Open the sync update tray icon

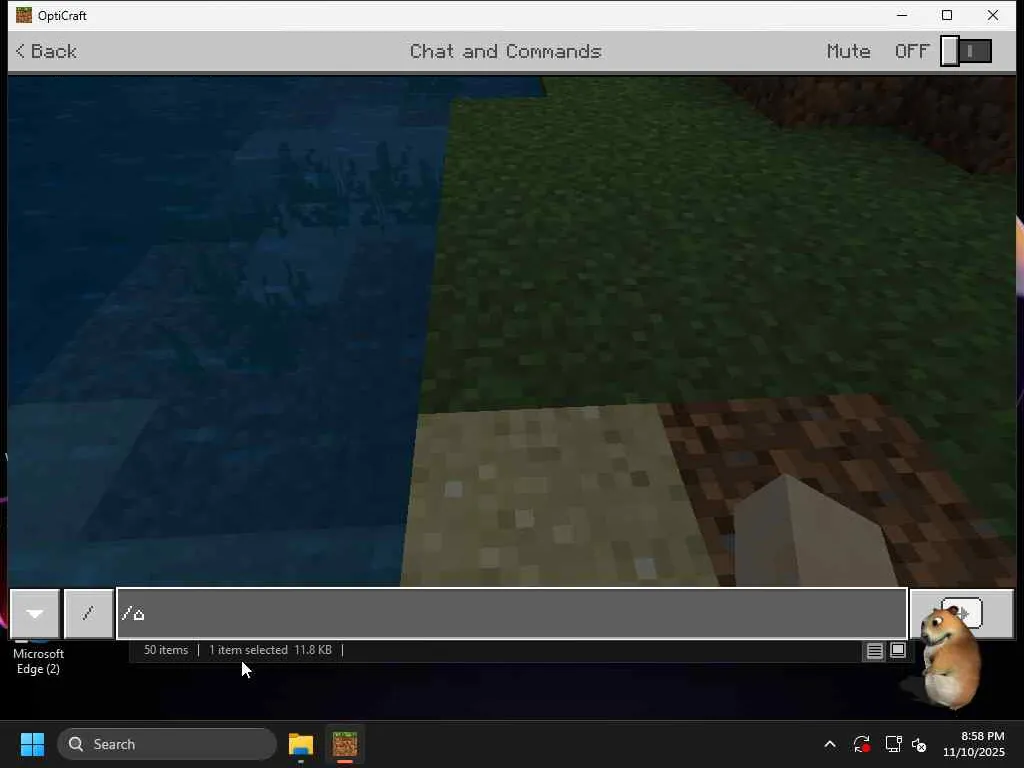[x=862, y=744]
